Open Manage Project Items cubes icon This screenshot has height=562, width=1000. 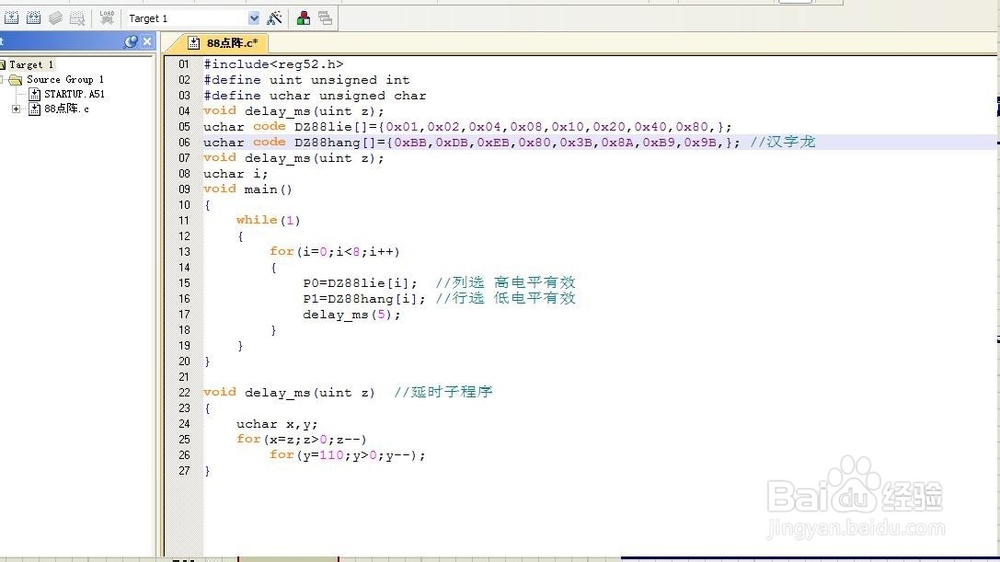304,18
